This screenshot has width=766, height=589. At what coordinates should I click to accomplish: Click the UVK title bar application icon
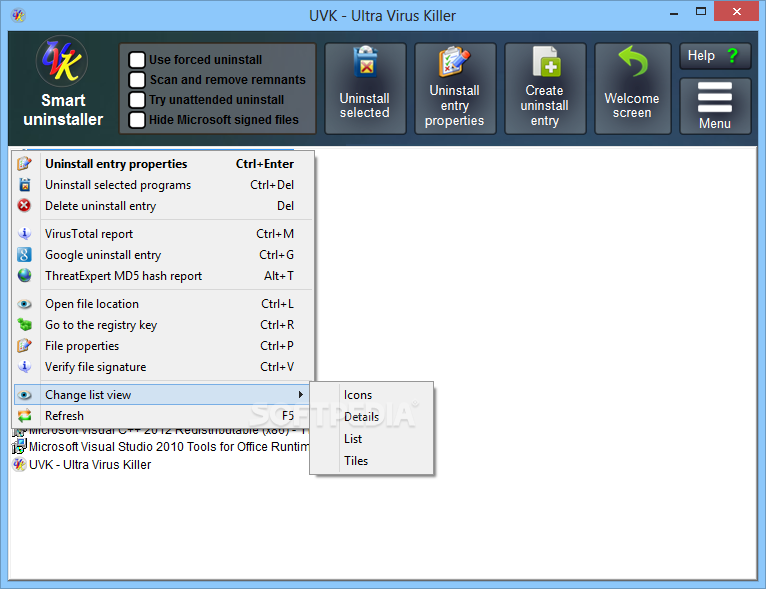point(19,15)
